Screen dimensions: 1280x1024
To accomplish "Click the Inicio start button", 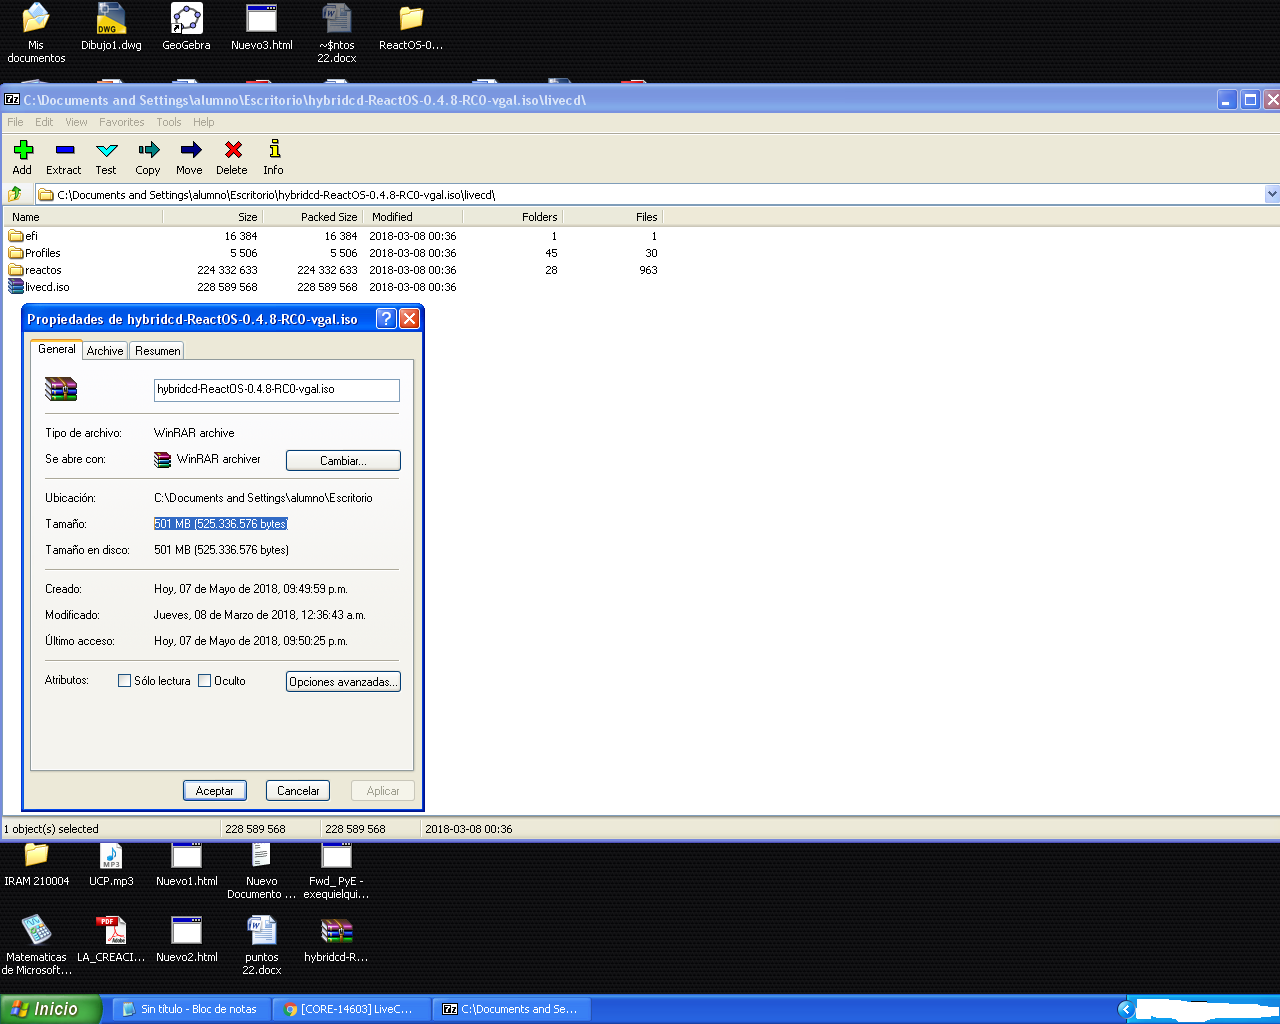I will point(50,1009).
